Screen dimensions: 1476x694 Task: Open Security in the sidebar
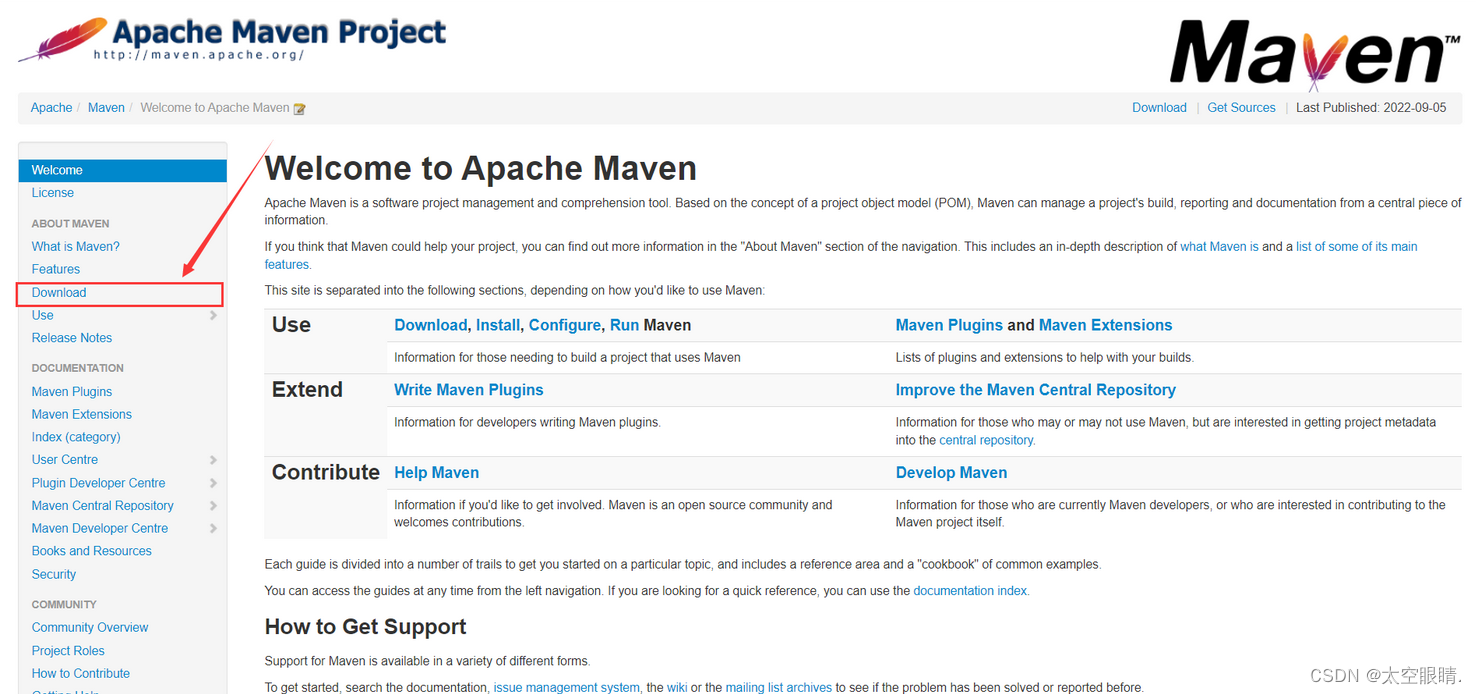tap(54, 575)
